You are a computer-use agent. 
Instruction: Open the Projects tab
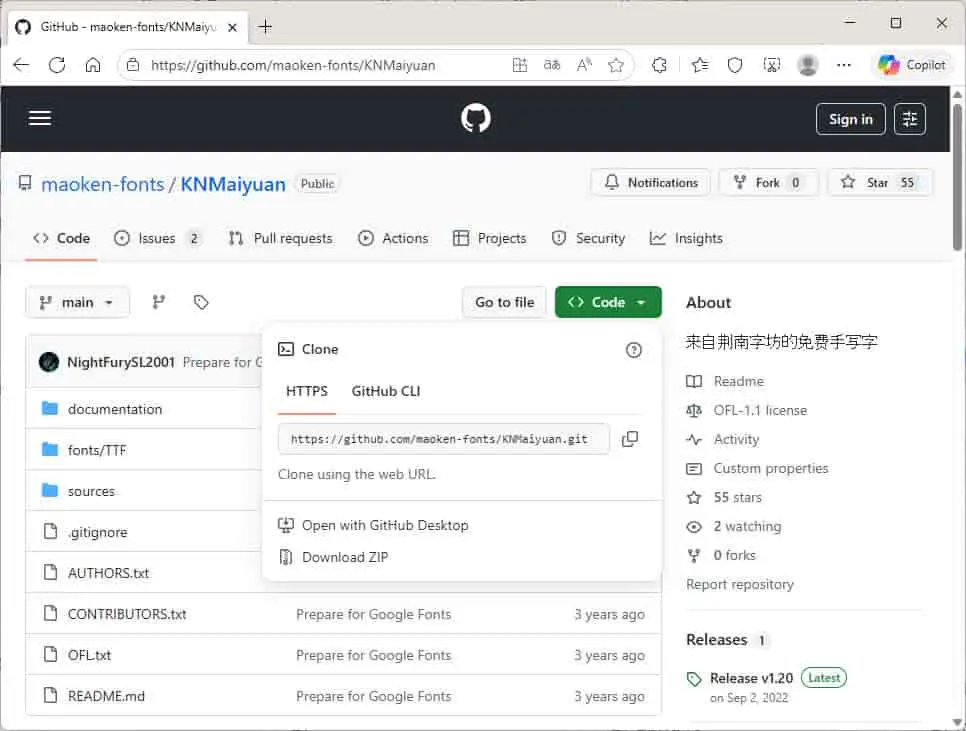pos(490,238)
